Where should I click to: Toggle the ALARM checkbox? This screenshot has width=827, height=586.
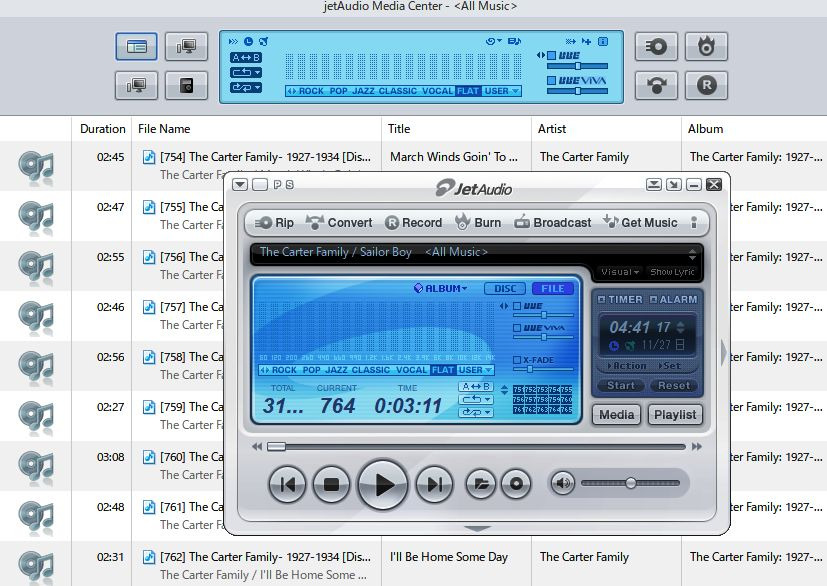tap(655, 299)
